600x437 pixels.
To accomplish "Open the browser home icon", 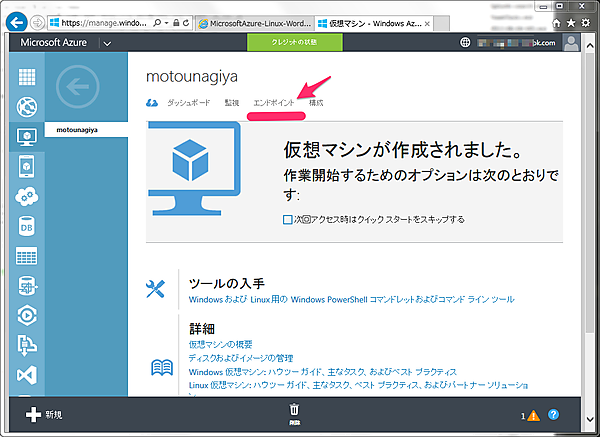I will (x=556, y=23).
